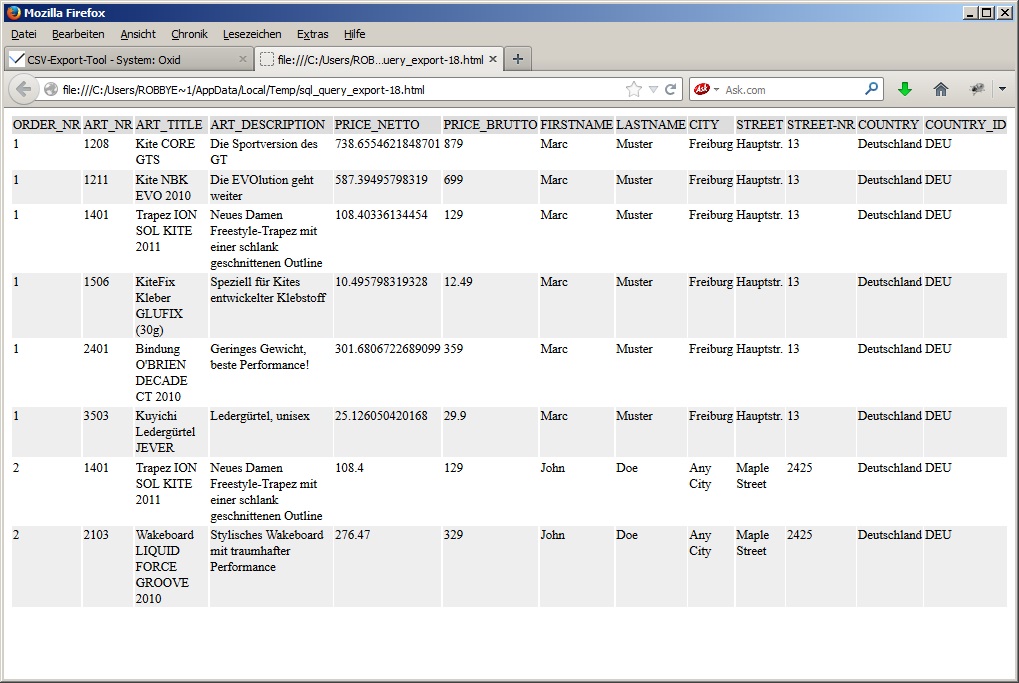Bookmark this page with the star icon
The image size is (1019, 683).
634,90
